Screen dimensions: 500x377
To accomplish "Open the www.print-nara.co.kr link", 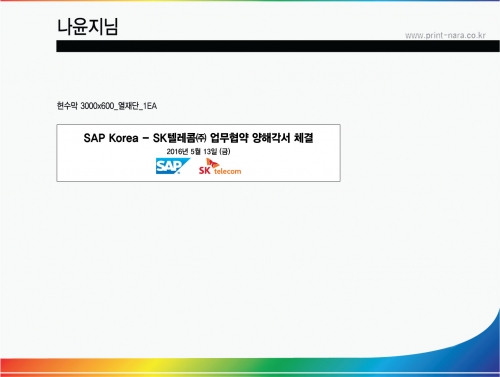I will [x=445, y=35].
